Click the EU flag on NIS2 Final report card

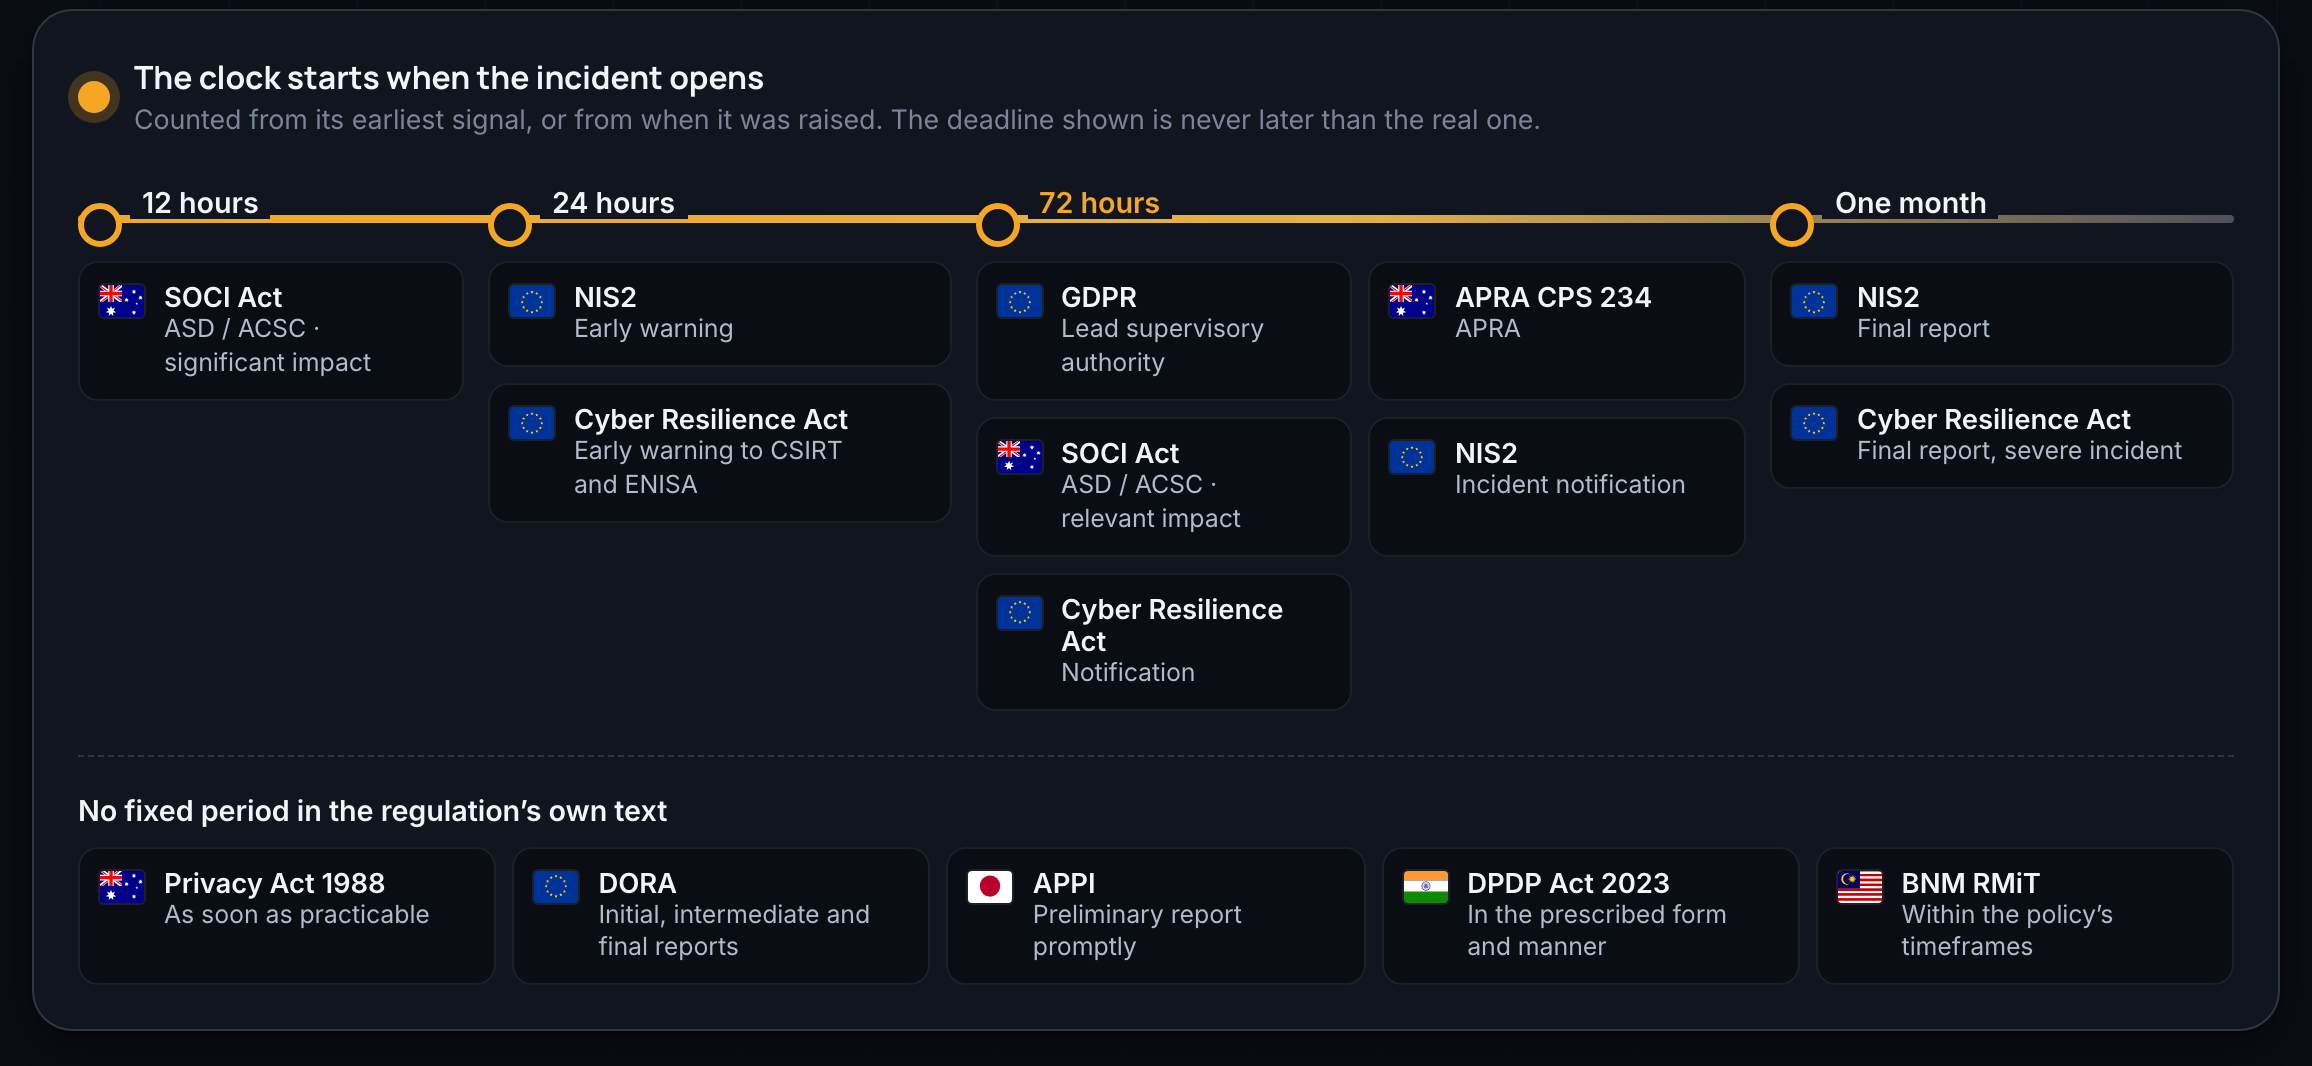click(x=1814, y=301)
